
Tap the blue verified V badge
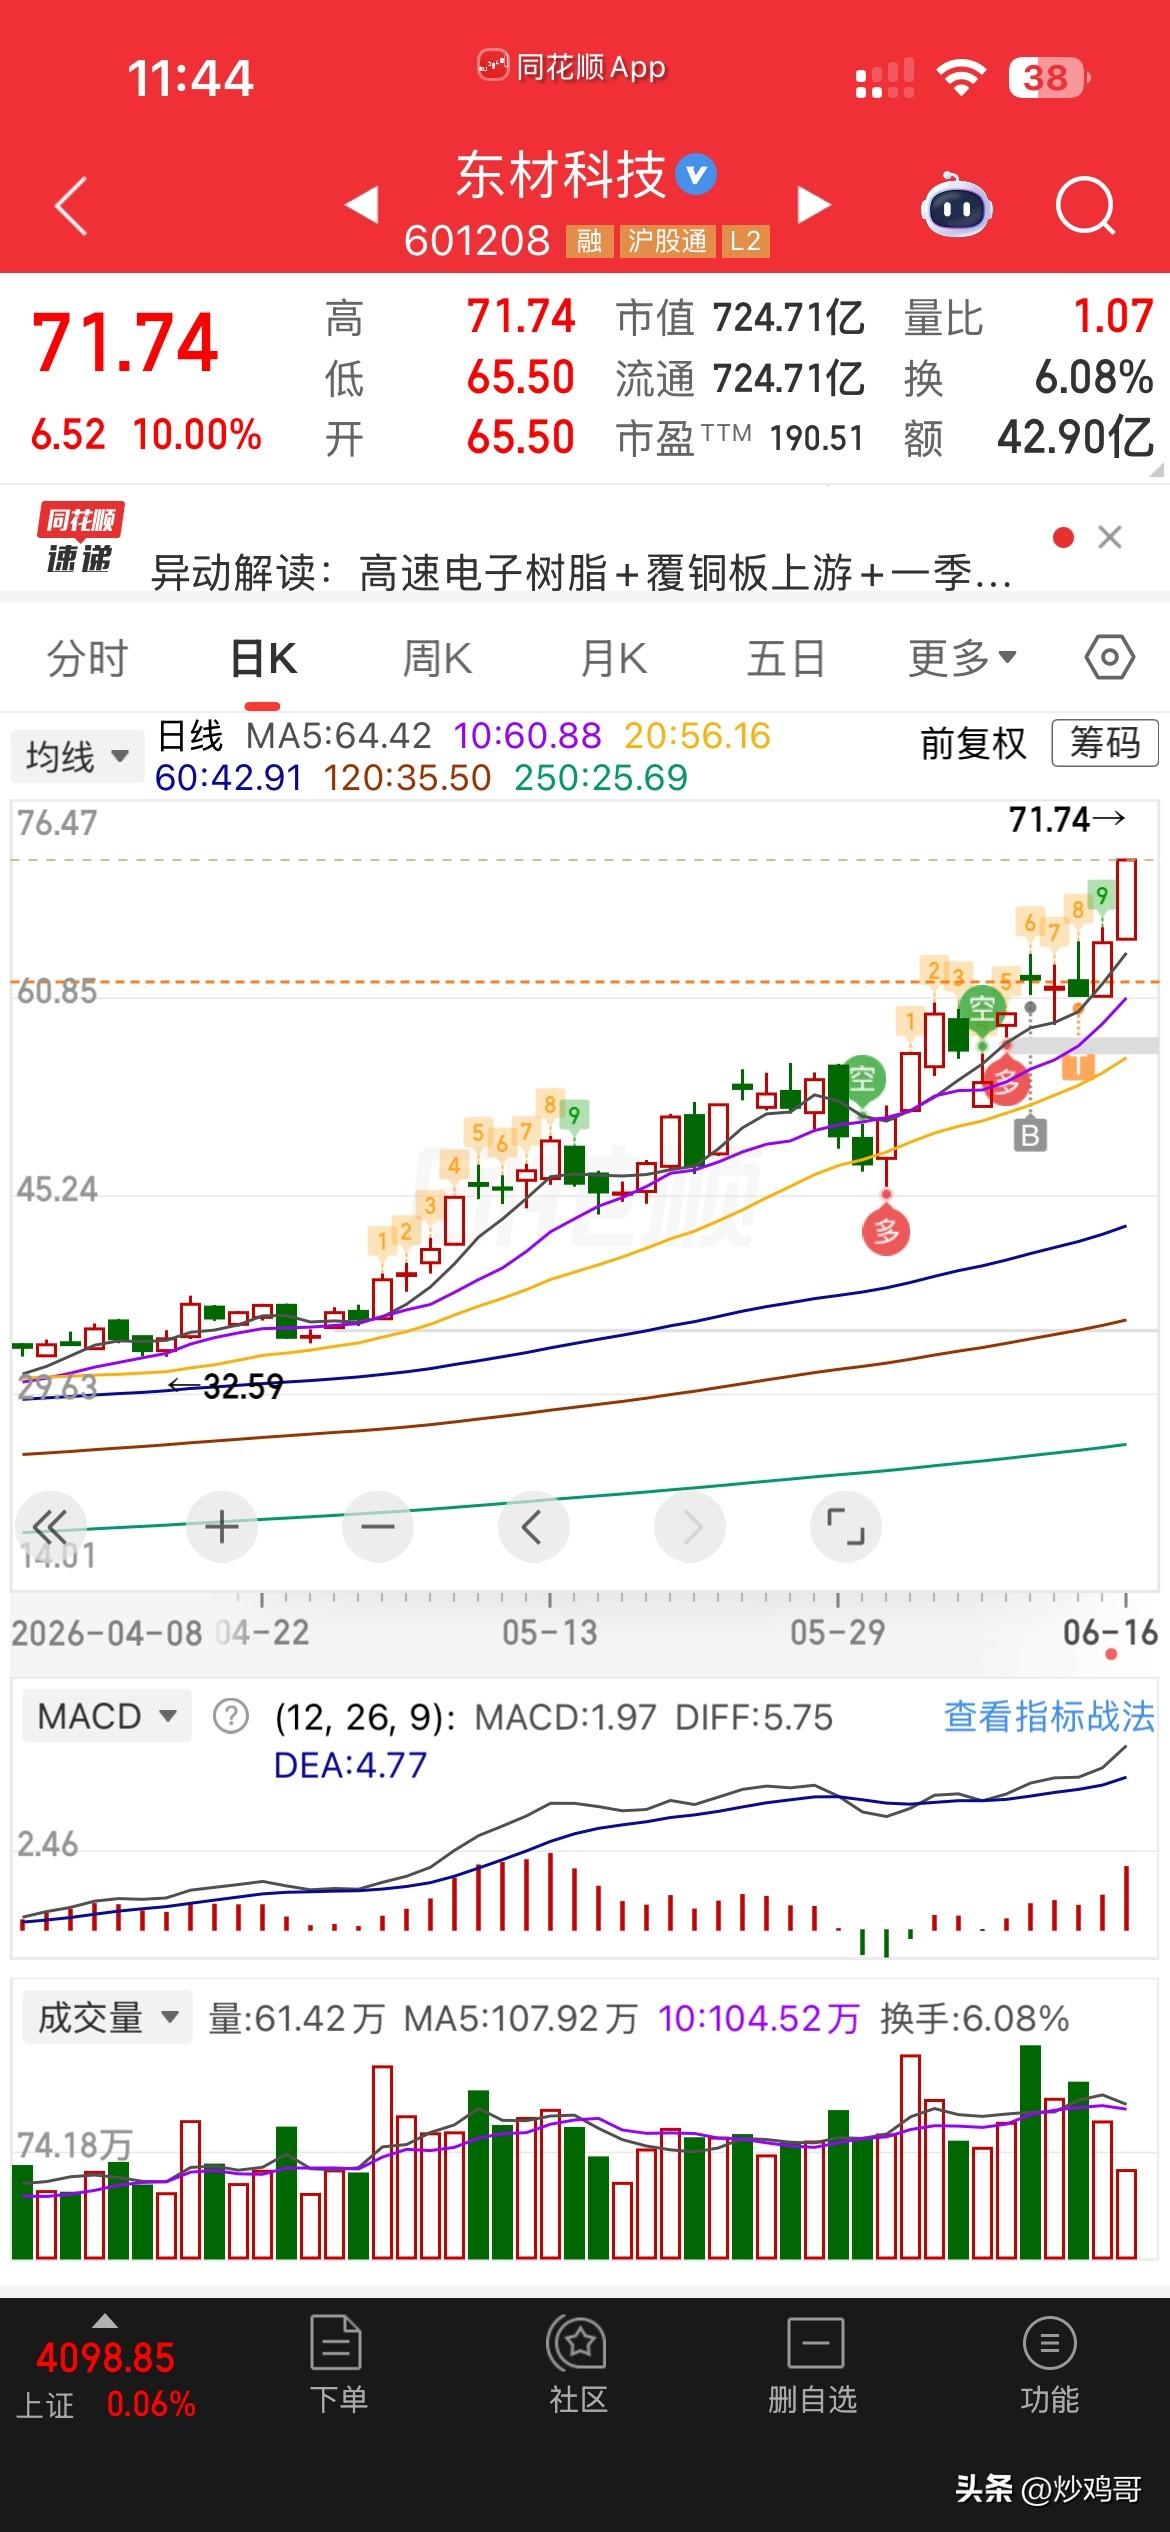[x=696, y=175]
